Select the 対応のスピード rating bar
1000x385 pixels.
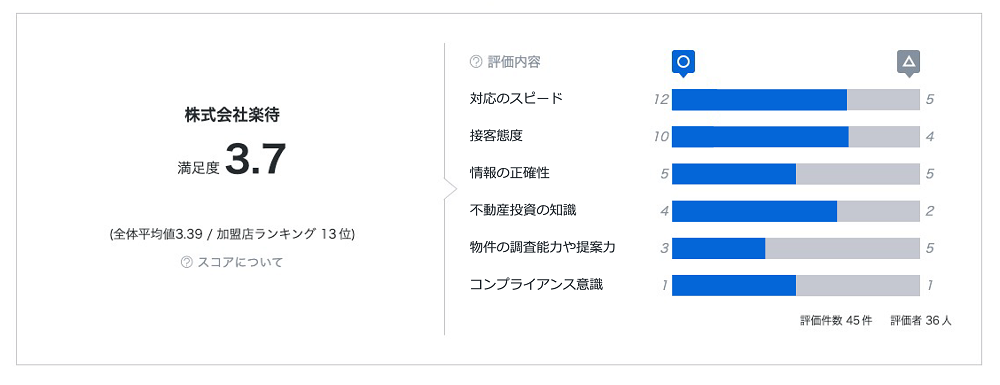796,99
